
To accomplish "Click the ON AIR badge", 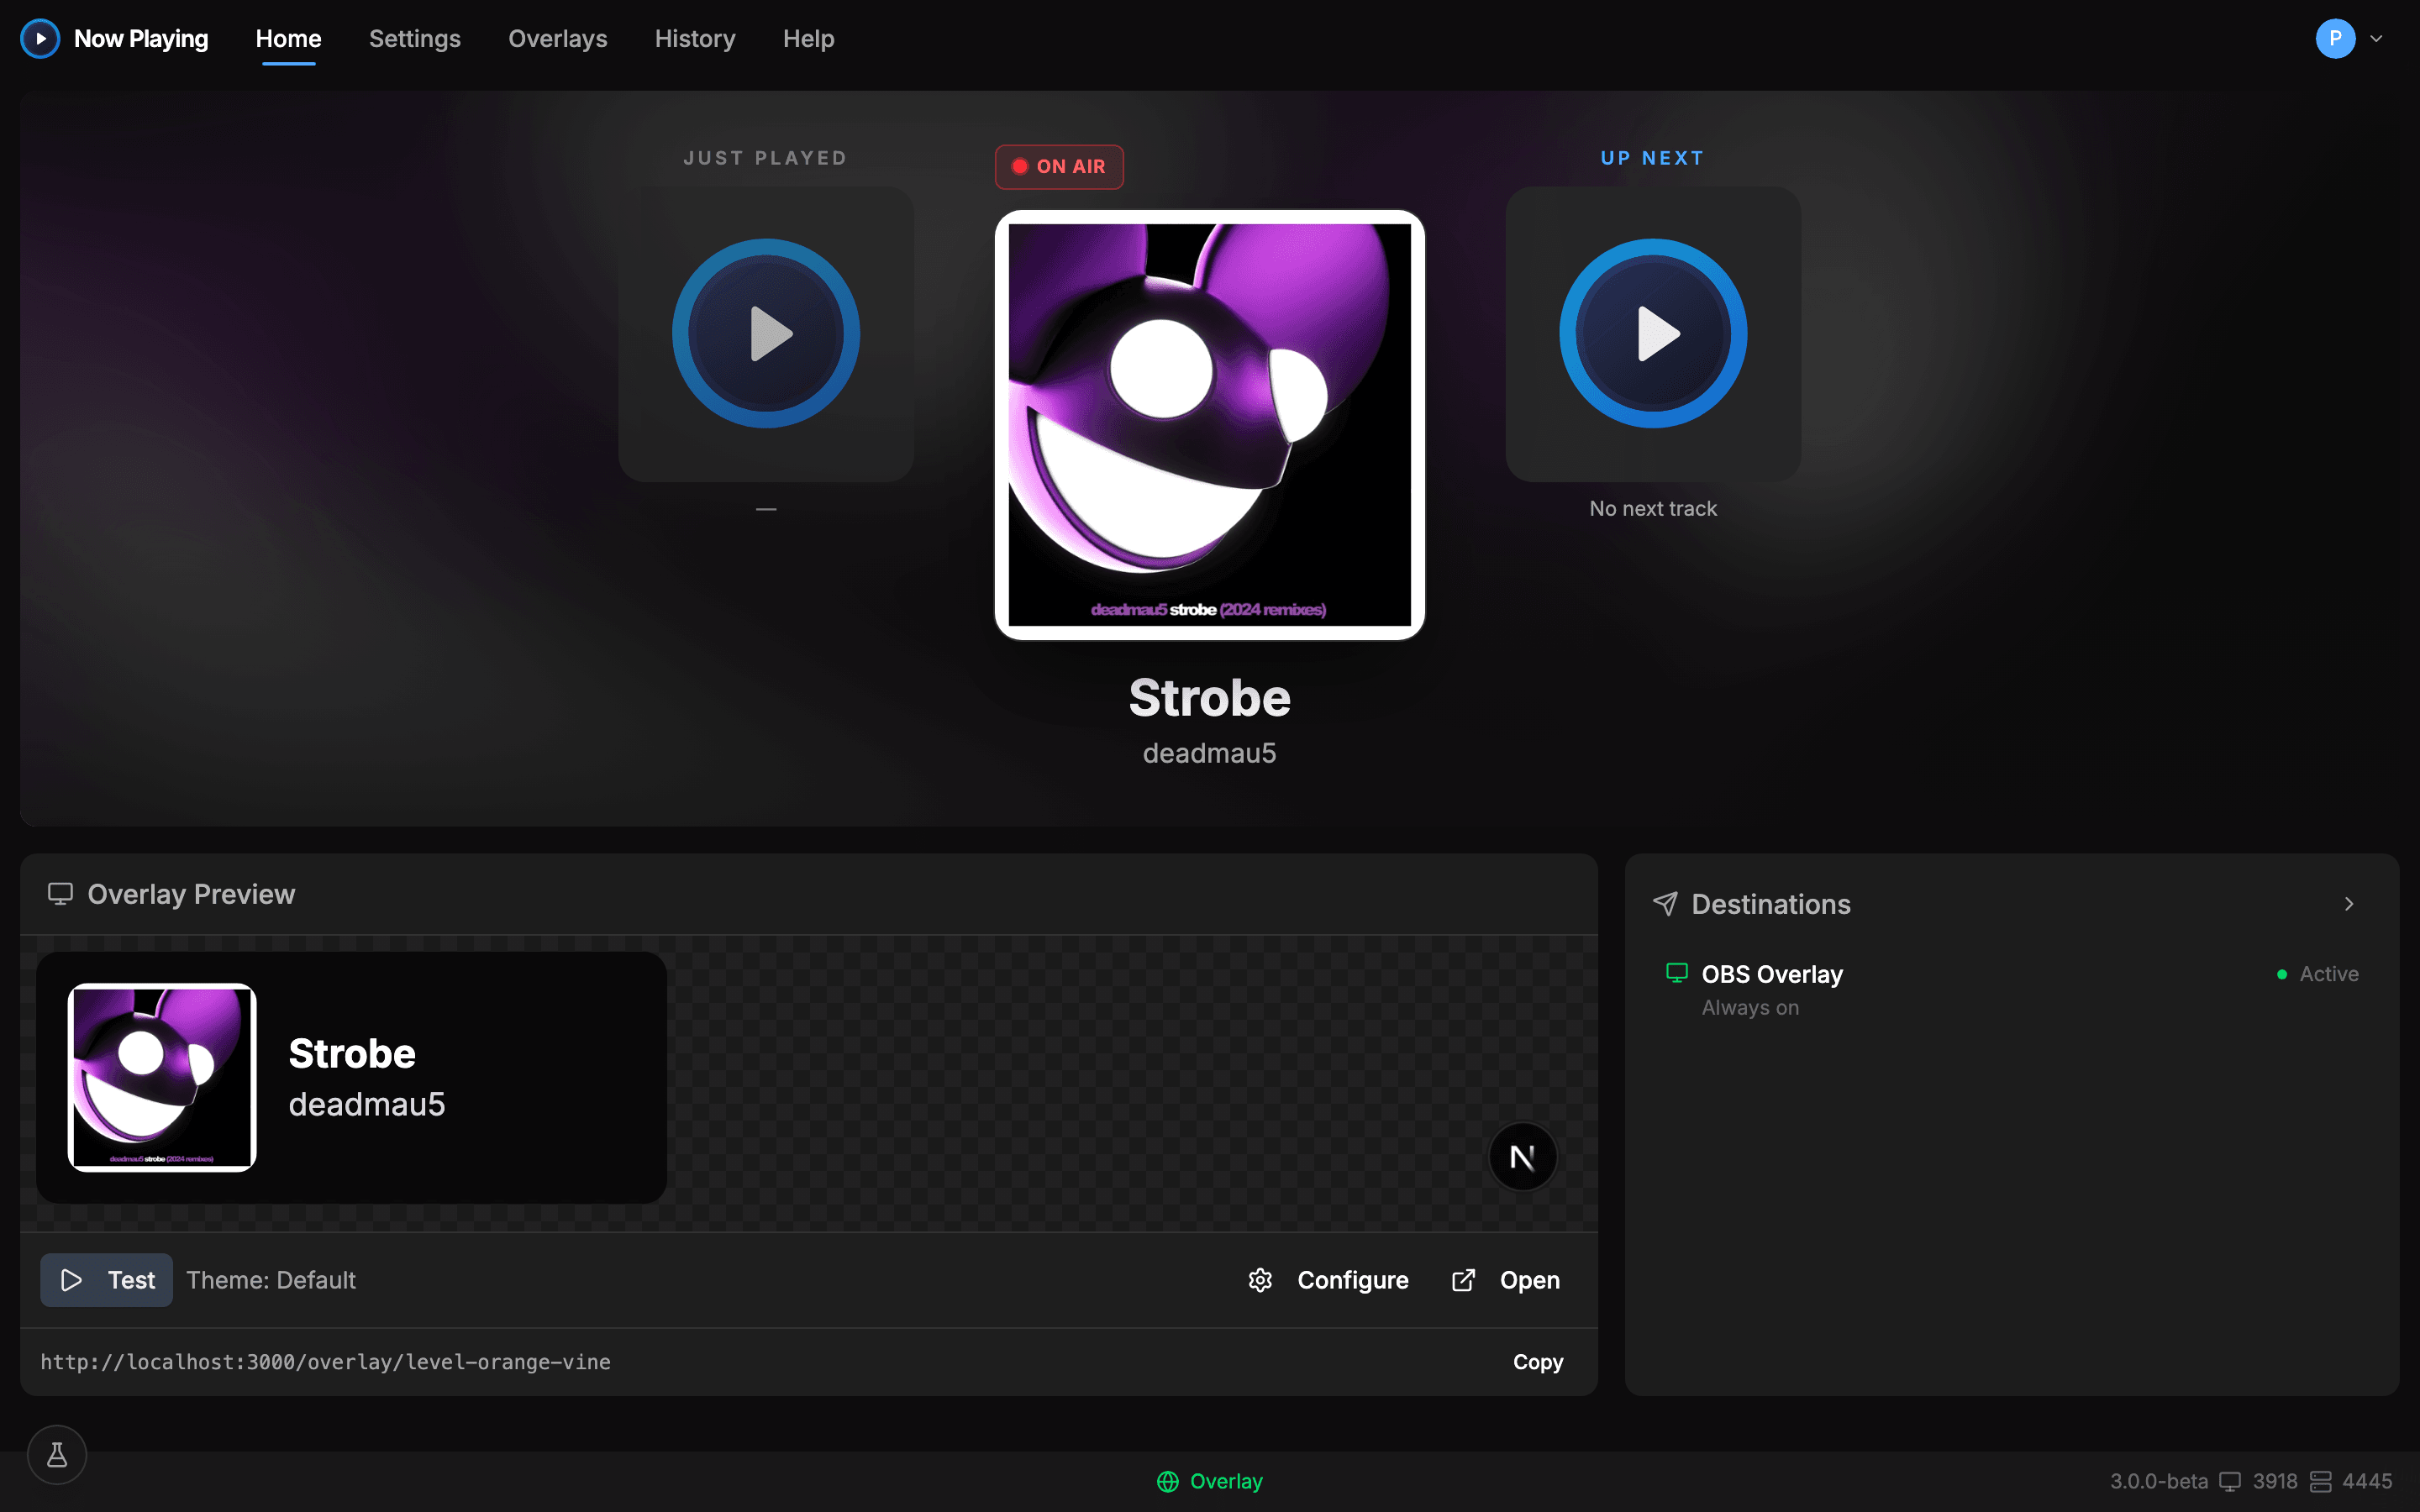I will [x=1059, y=167].
